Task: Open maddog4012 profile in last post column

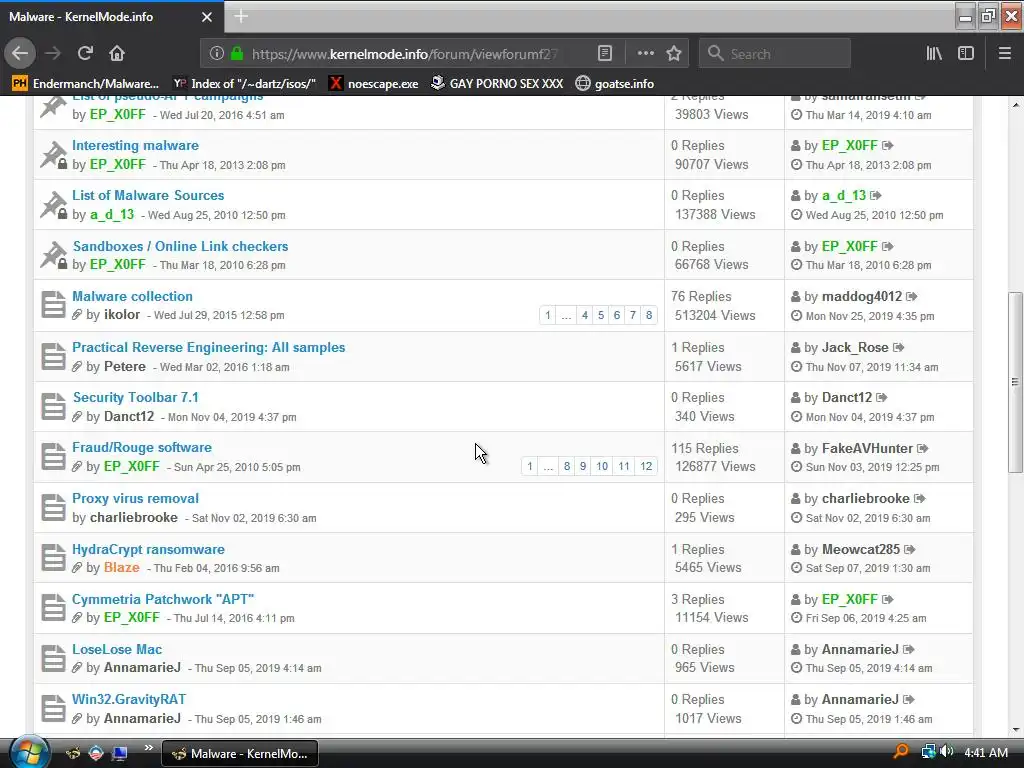Action: [861, 296]
